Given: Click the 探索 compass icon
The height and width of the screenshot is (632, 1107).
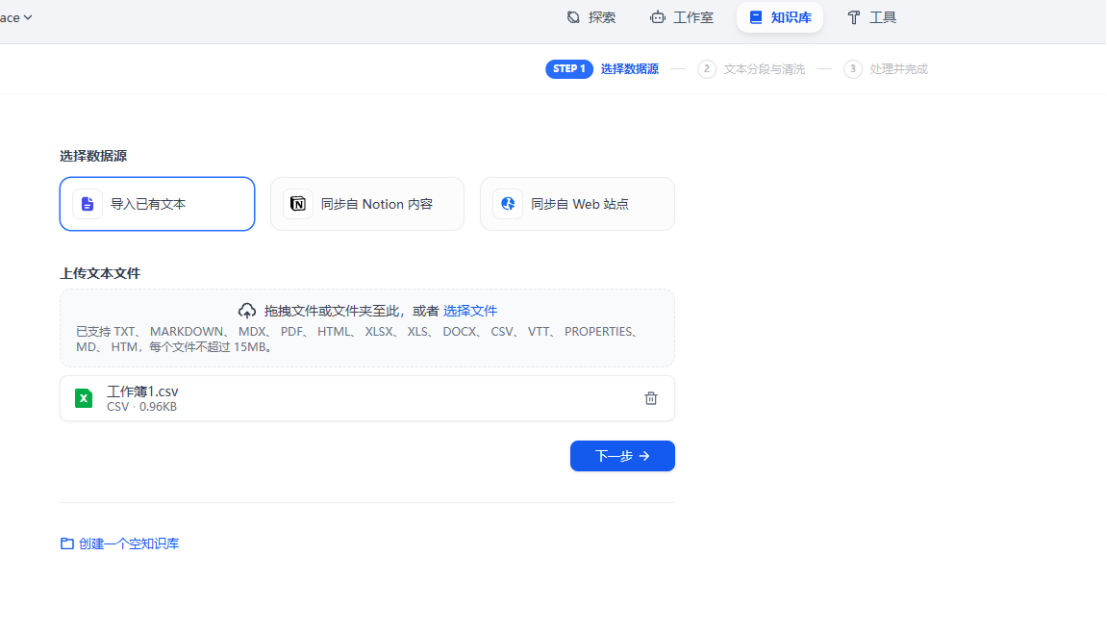Looking at the screenshot, I should [573, 17].
